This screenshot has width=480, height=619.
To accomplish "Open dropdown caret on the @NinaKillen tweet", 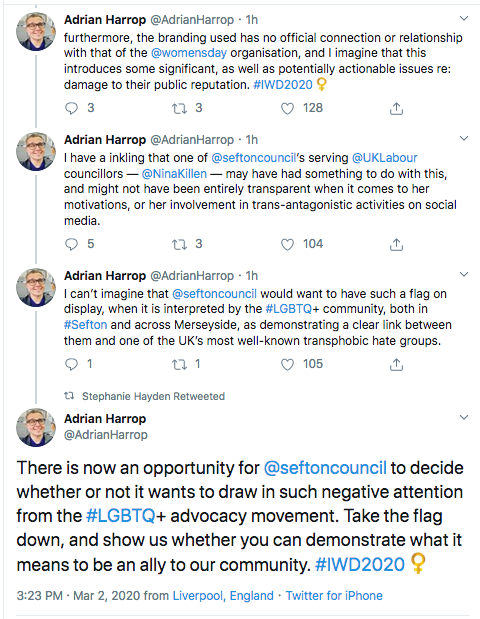I will coord(464,138).
